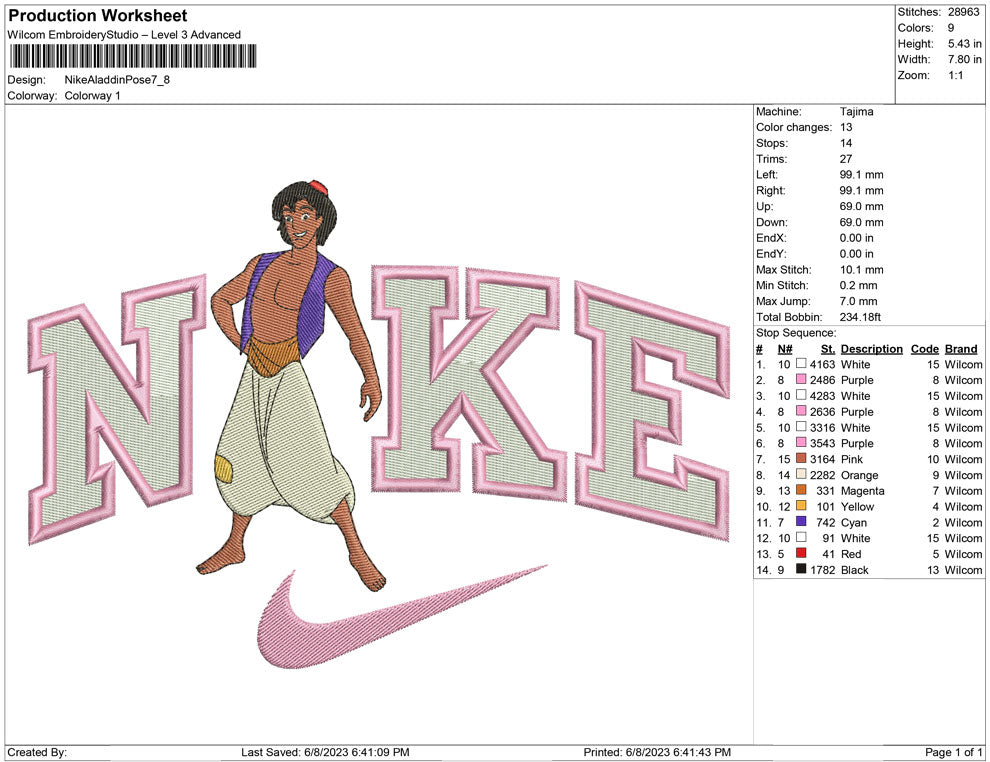This screenshot has width=990, height=762.
Task: Click the pink swoosh in the design preview
Action: click(401, 619)
